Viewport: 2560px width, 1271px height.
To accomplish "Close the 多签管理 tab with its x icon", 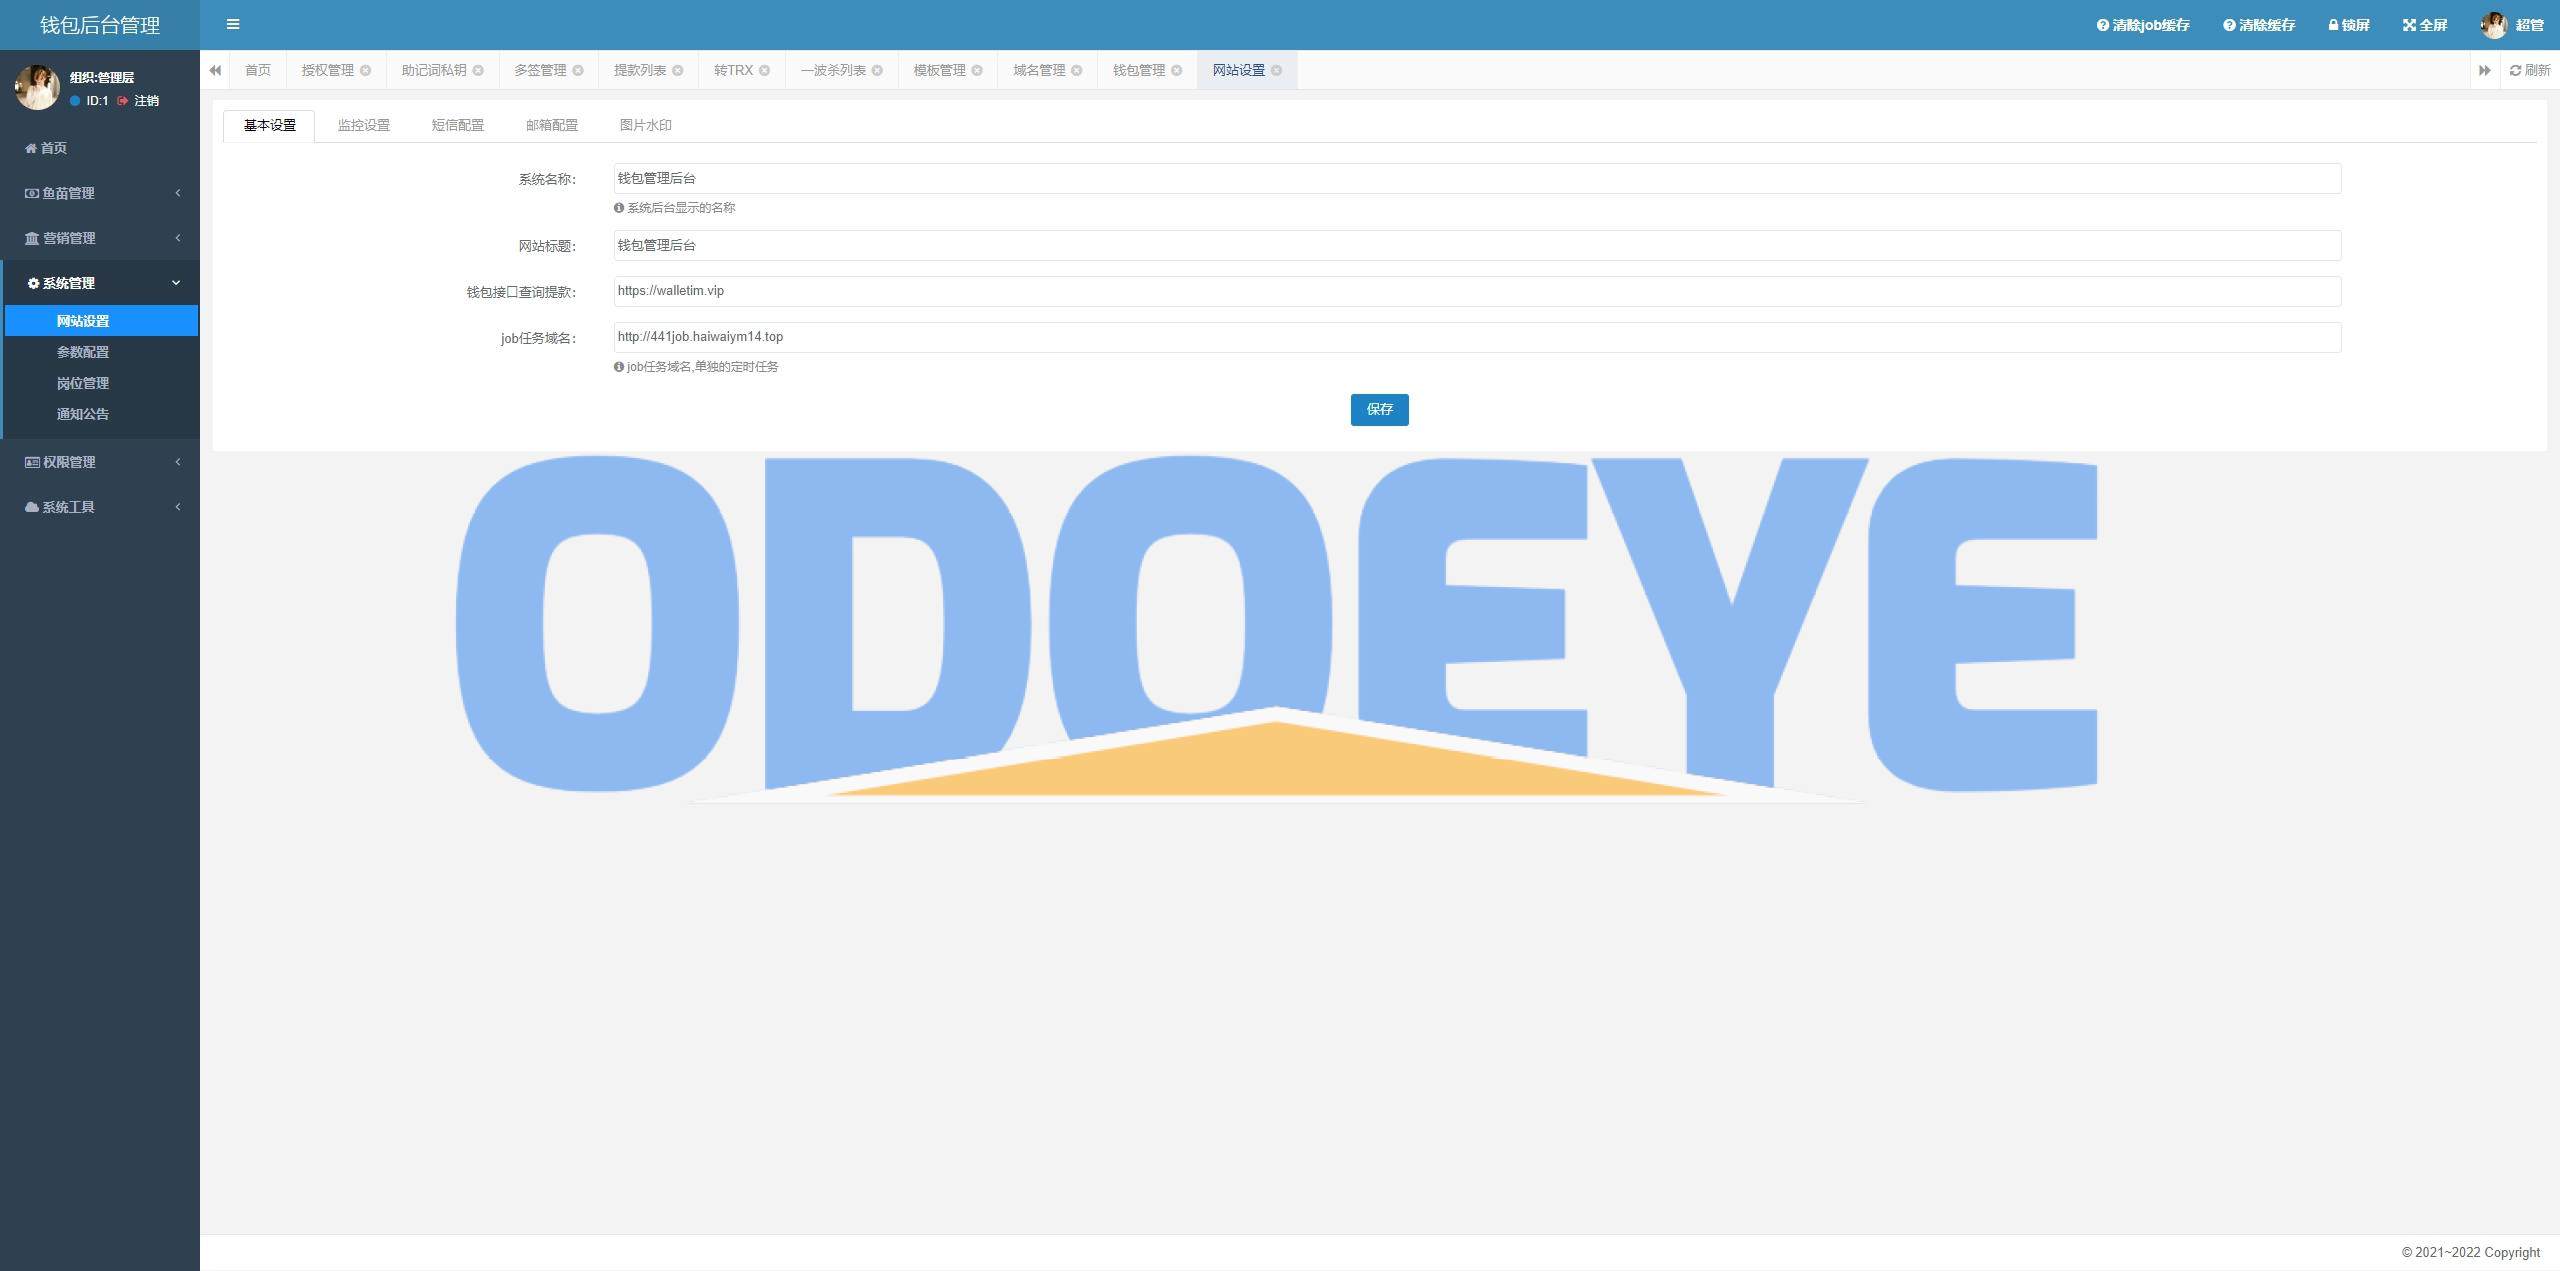I will (x=578, y=70).
